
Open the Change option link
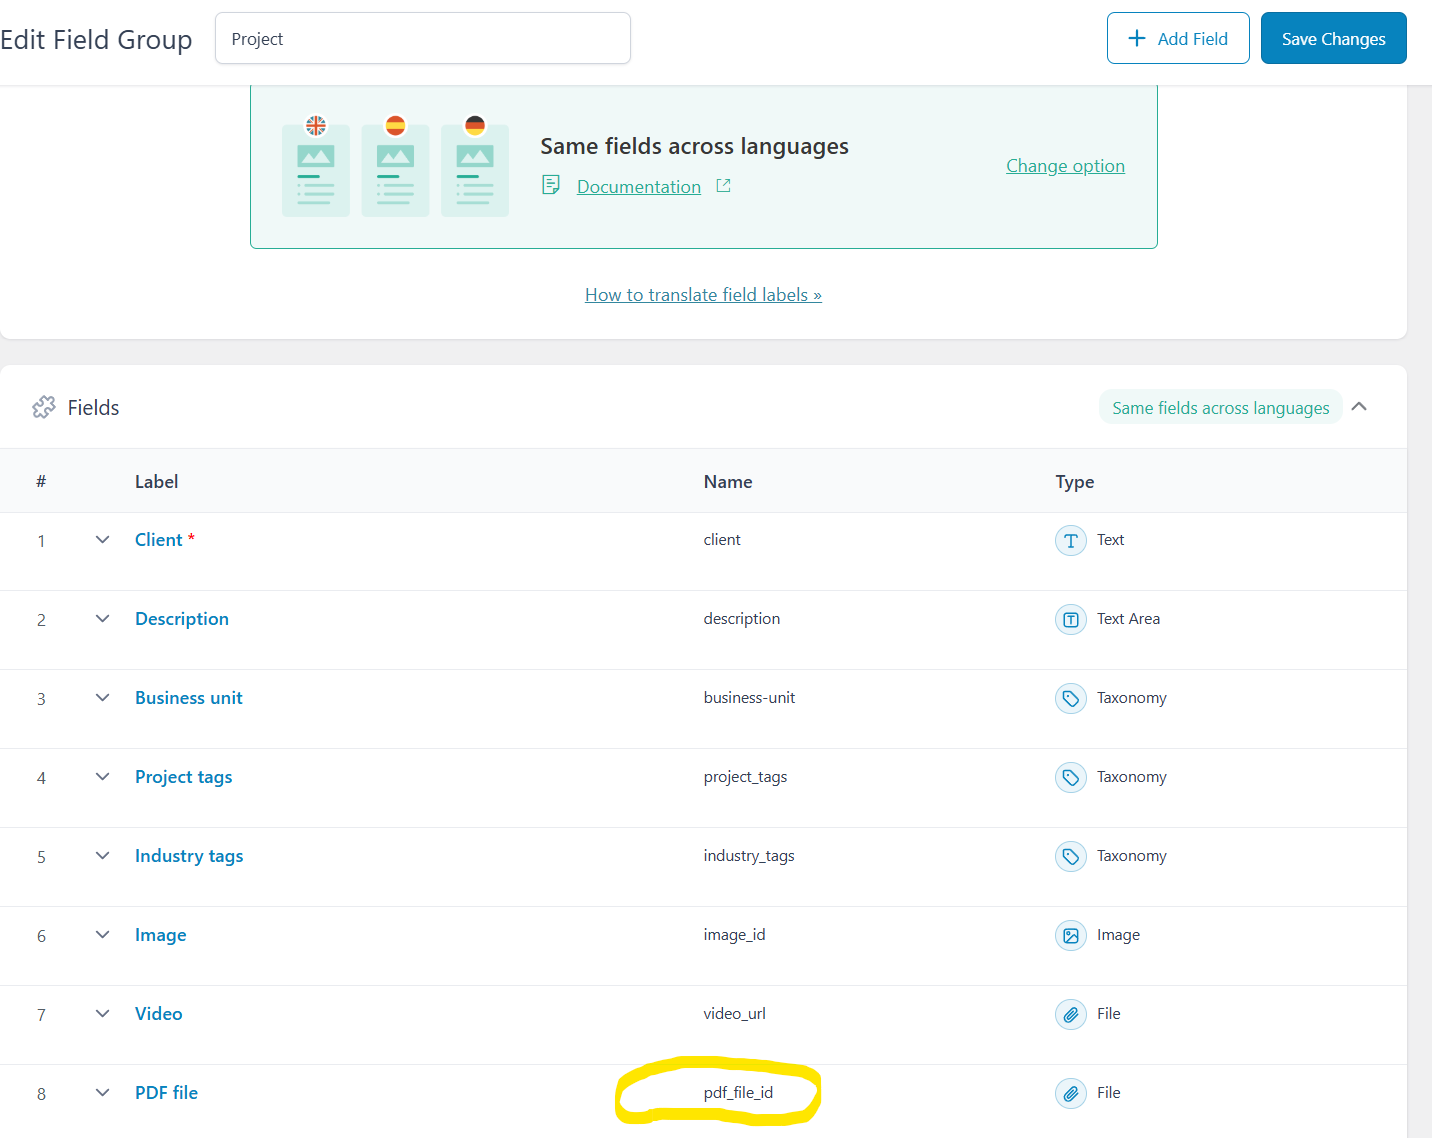(x=1065, y=166)
